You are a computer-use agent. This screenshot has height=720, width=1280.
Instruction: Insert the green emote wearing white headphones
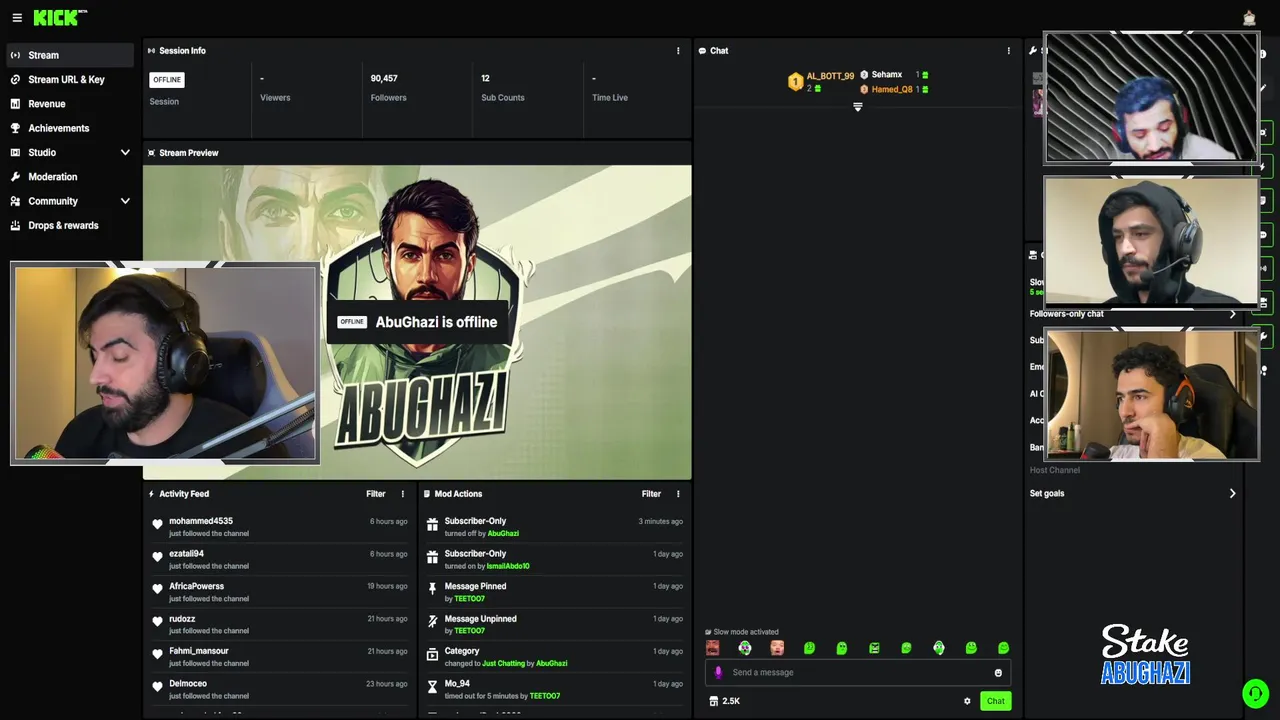[x=939, y=648]
